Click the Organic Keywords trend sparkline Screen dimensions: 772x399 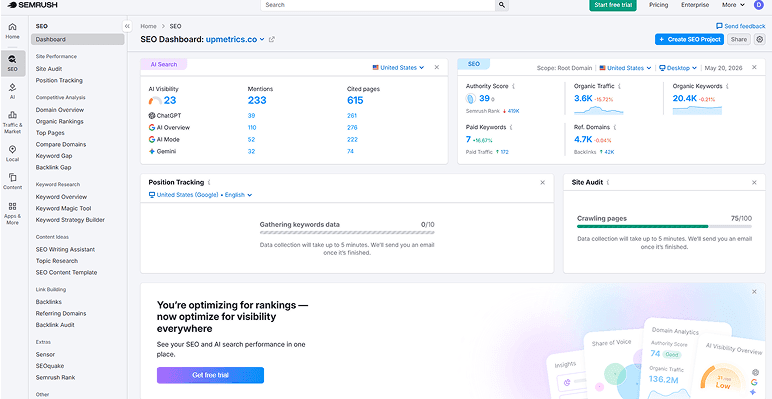point(697,110)
